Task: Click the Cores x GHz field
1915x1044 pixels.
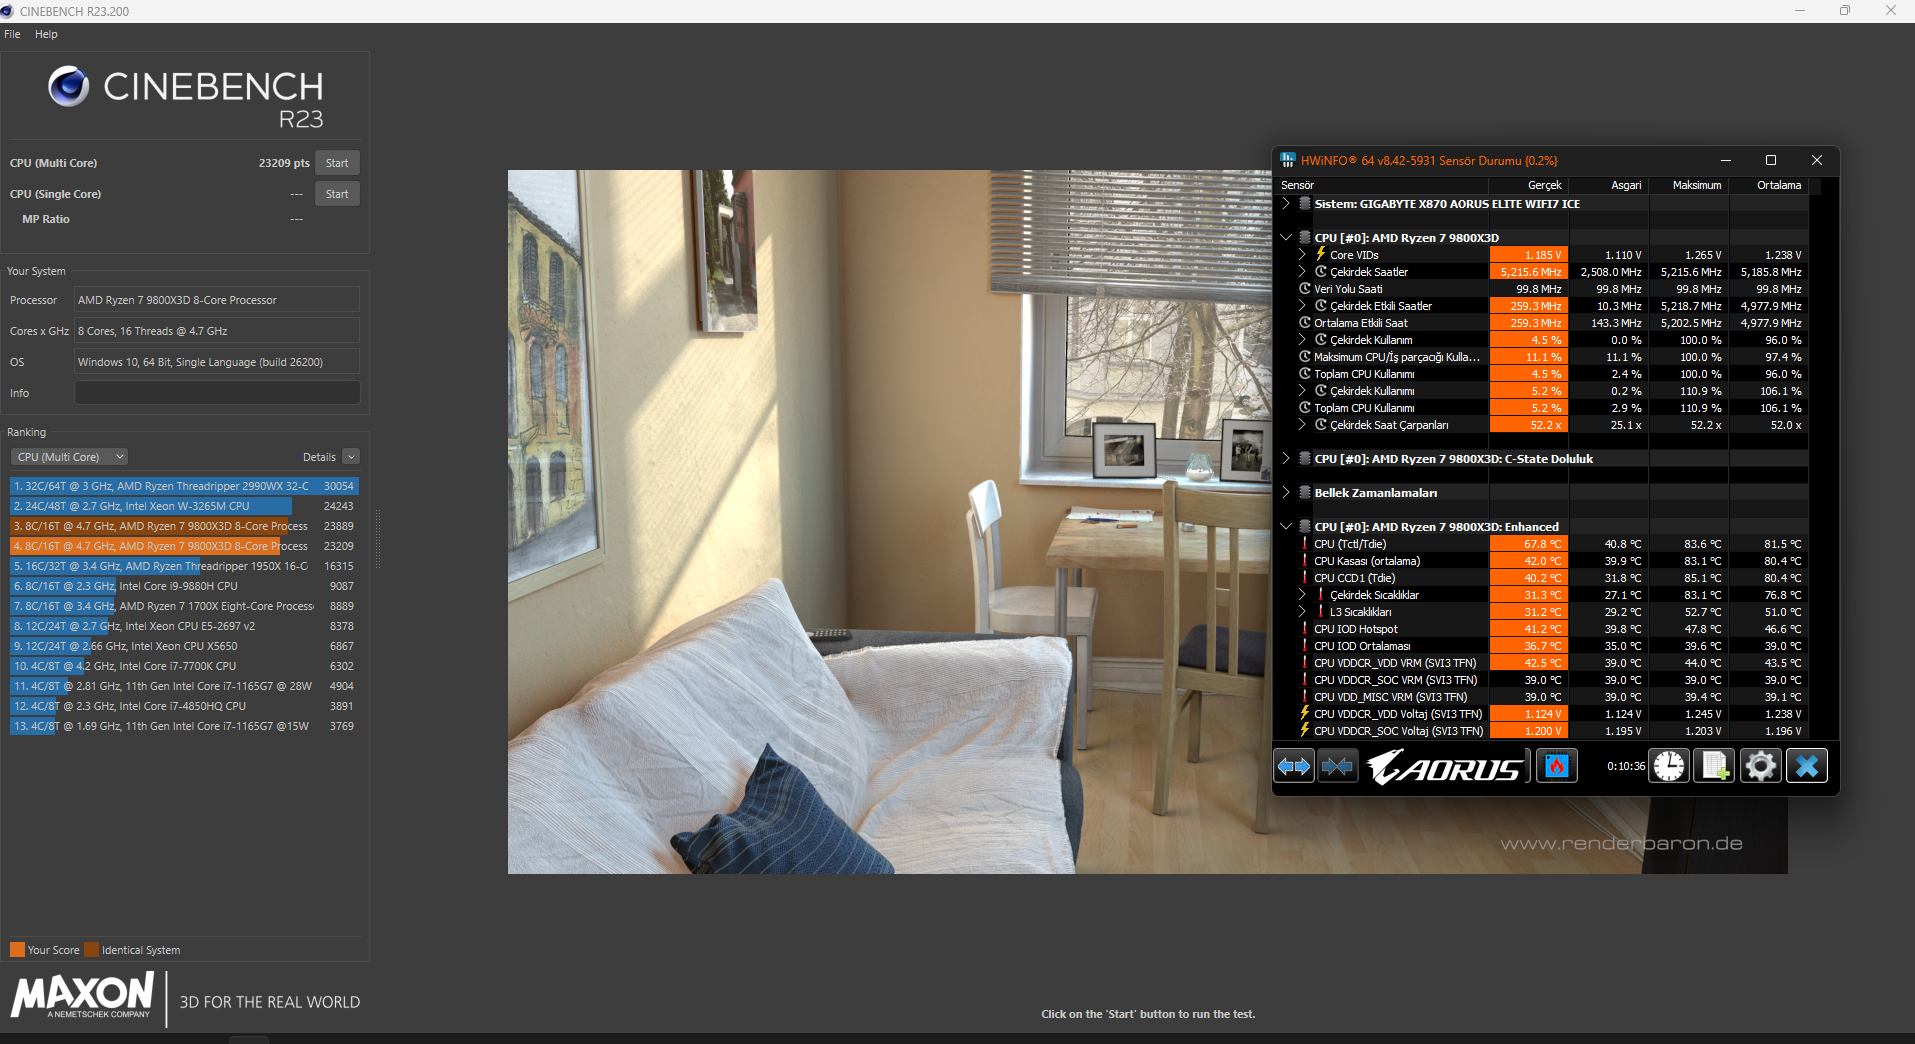Action: (217, 331)
